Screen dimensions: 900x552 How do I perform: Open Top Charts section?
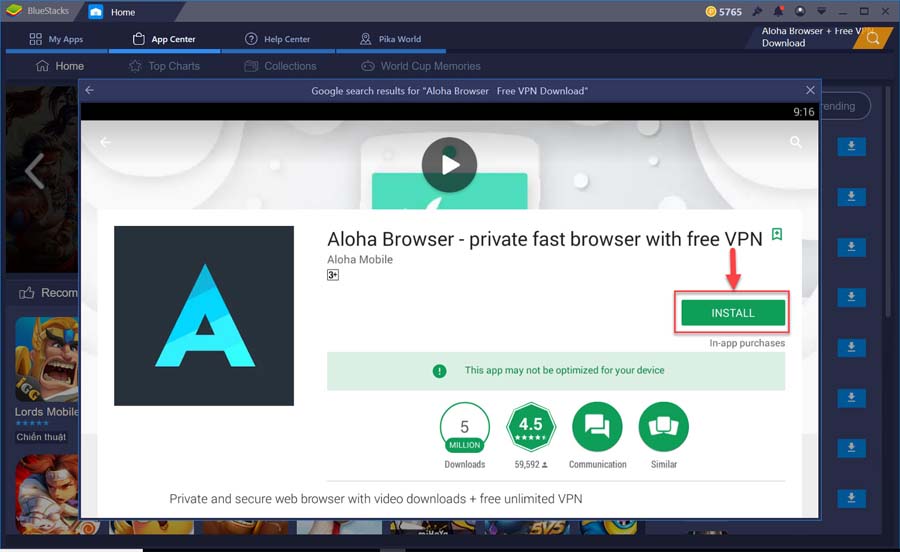164,66
